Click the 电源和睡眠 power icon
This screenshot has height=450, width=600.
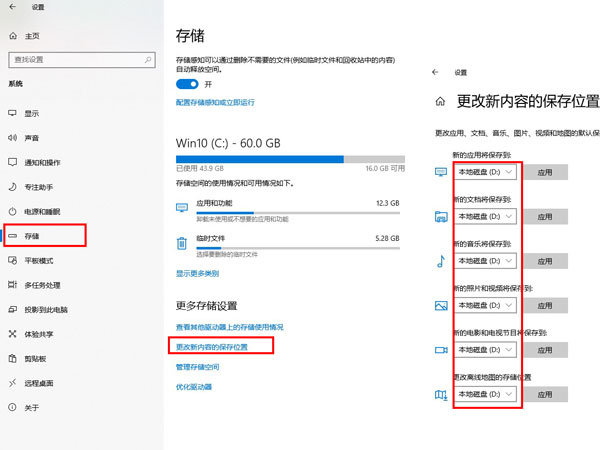(x=13, y=211)
